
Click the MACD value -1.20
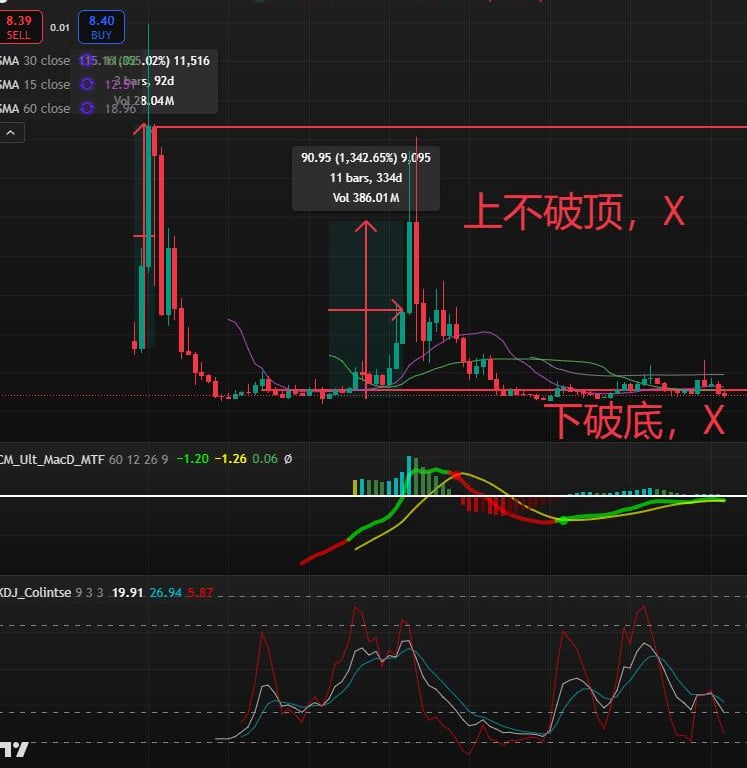pyautogui.click(x=193, y=459)
